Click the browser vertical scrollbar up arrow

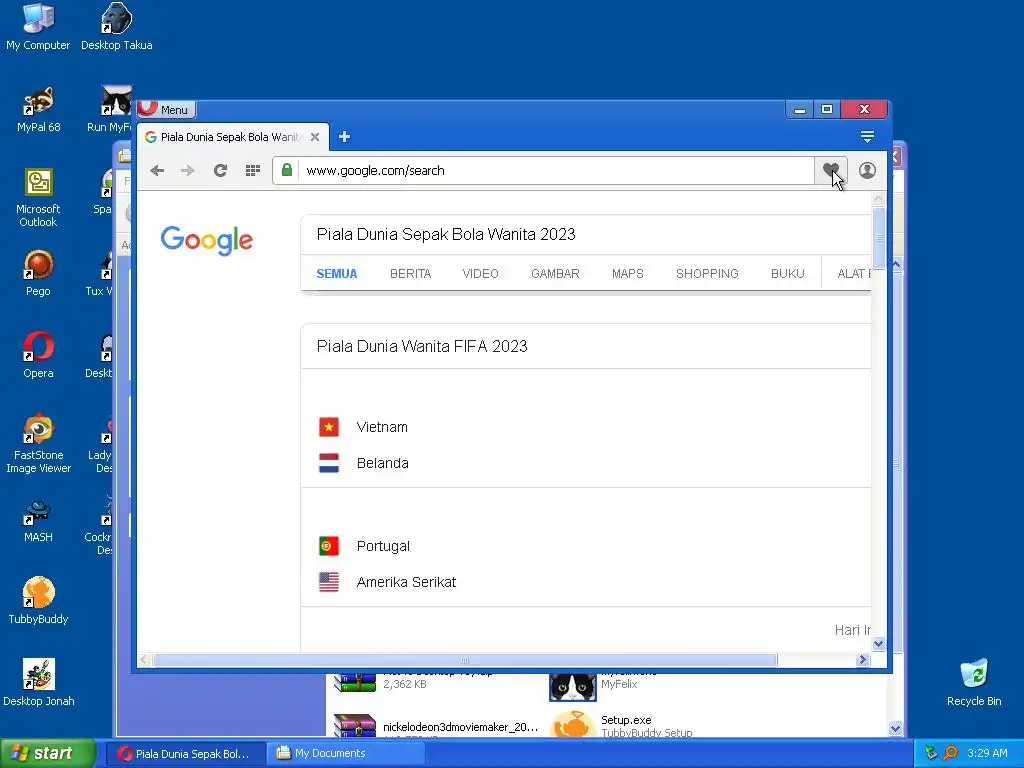point(878,199)
